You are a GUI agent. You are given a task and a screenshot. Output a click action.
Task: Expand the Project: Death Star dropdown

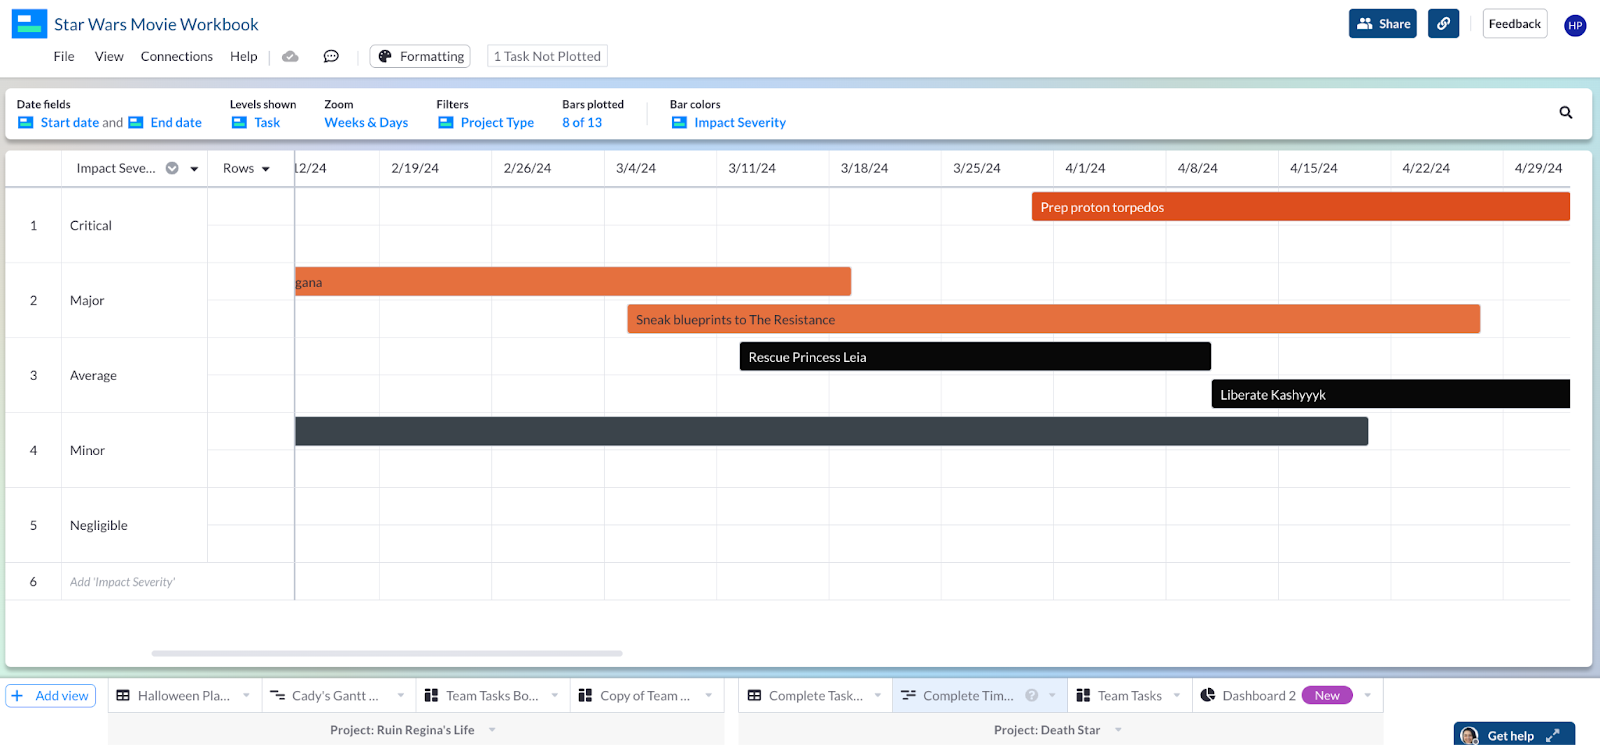(x=1118, y=730)
